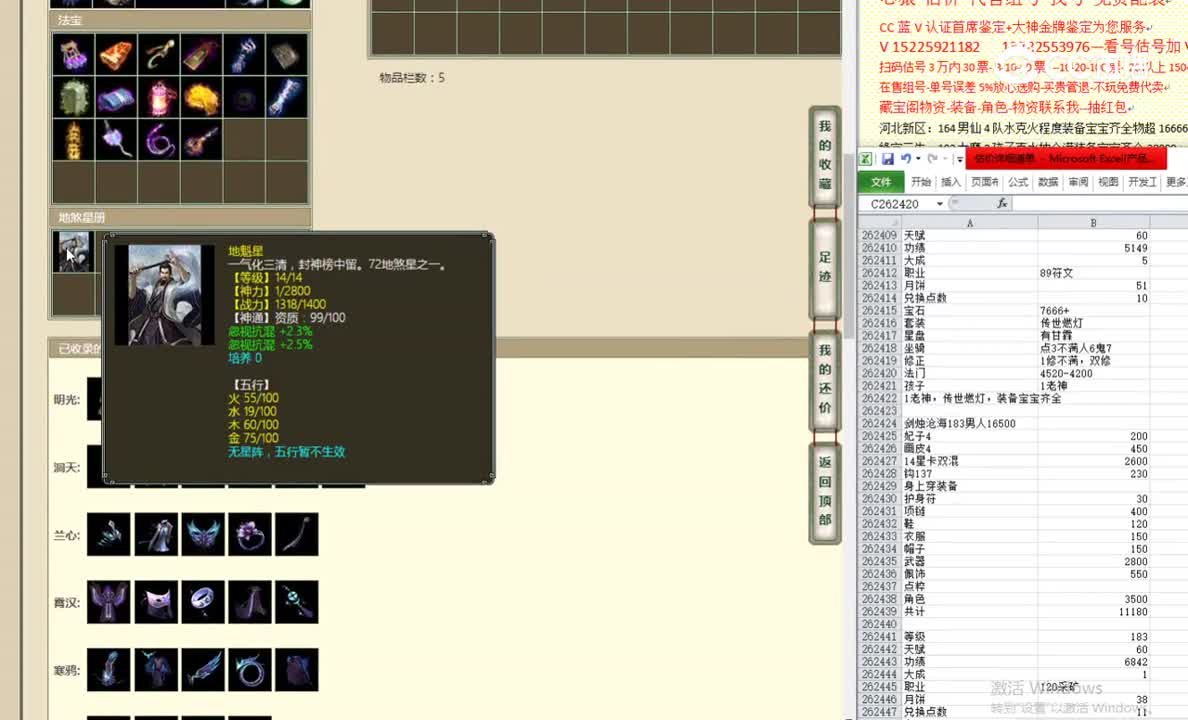Open the 文件 tab in Excel
1188x720 pixels.
(x=880, y=182)
